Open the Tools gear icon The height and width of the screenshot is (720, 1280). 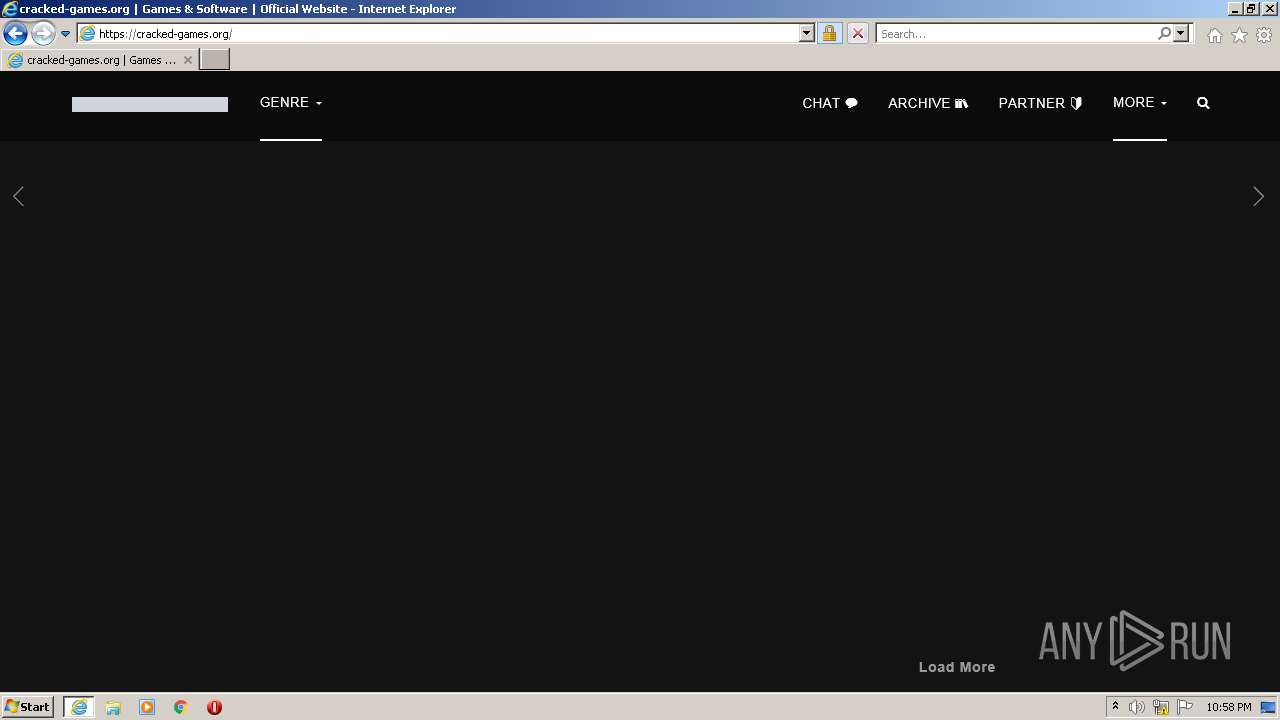coord(1264,35)
